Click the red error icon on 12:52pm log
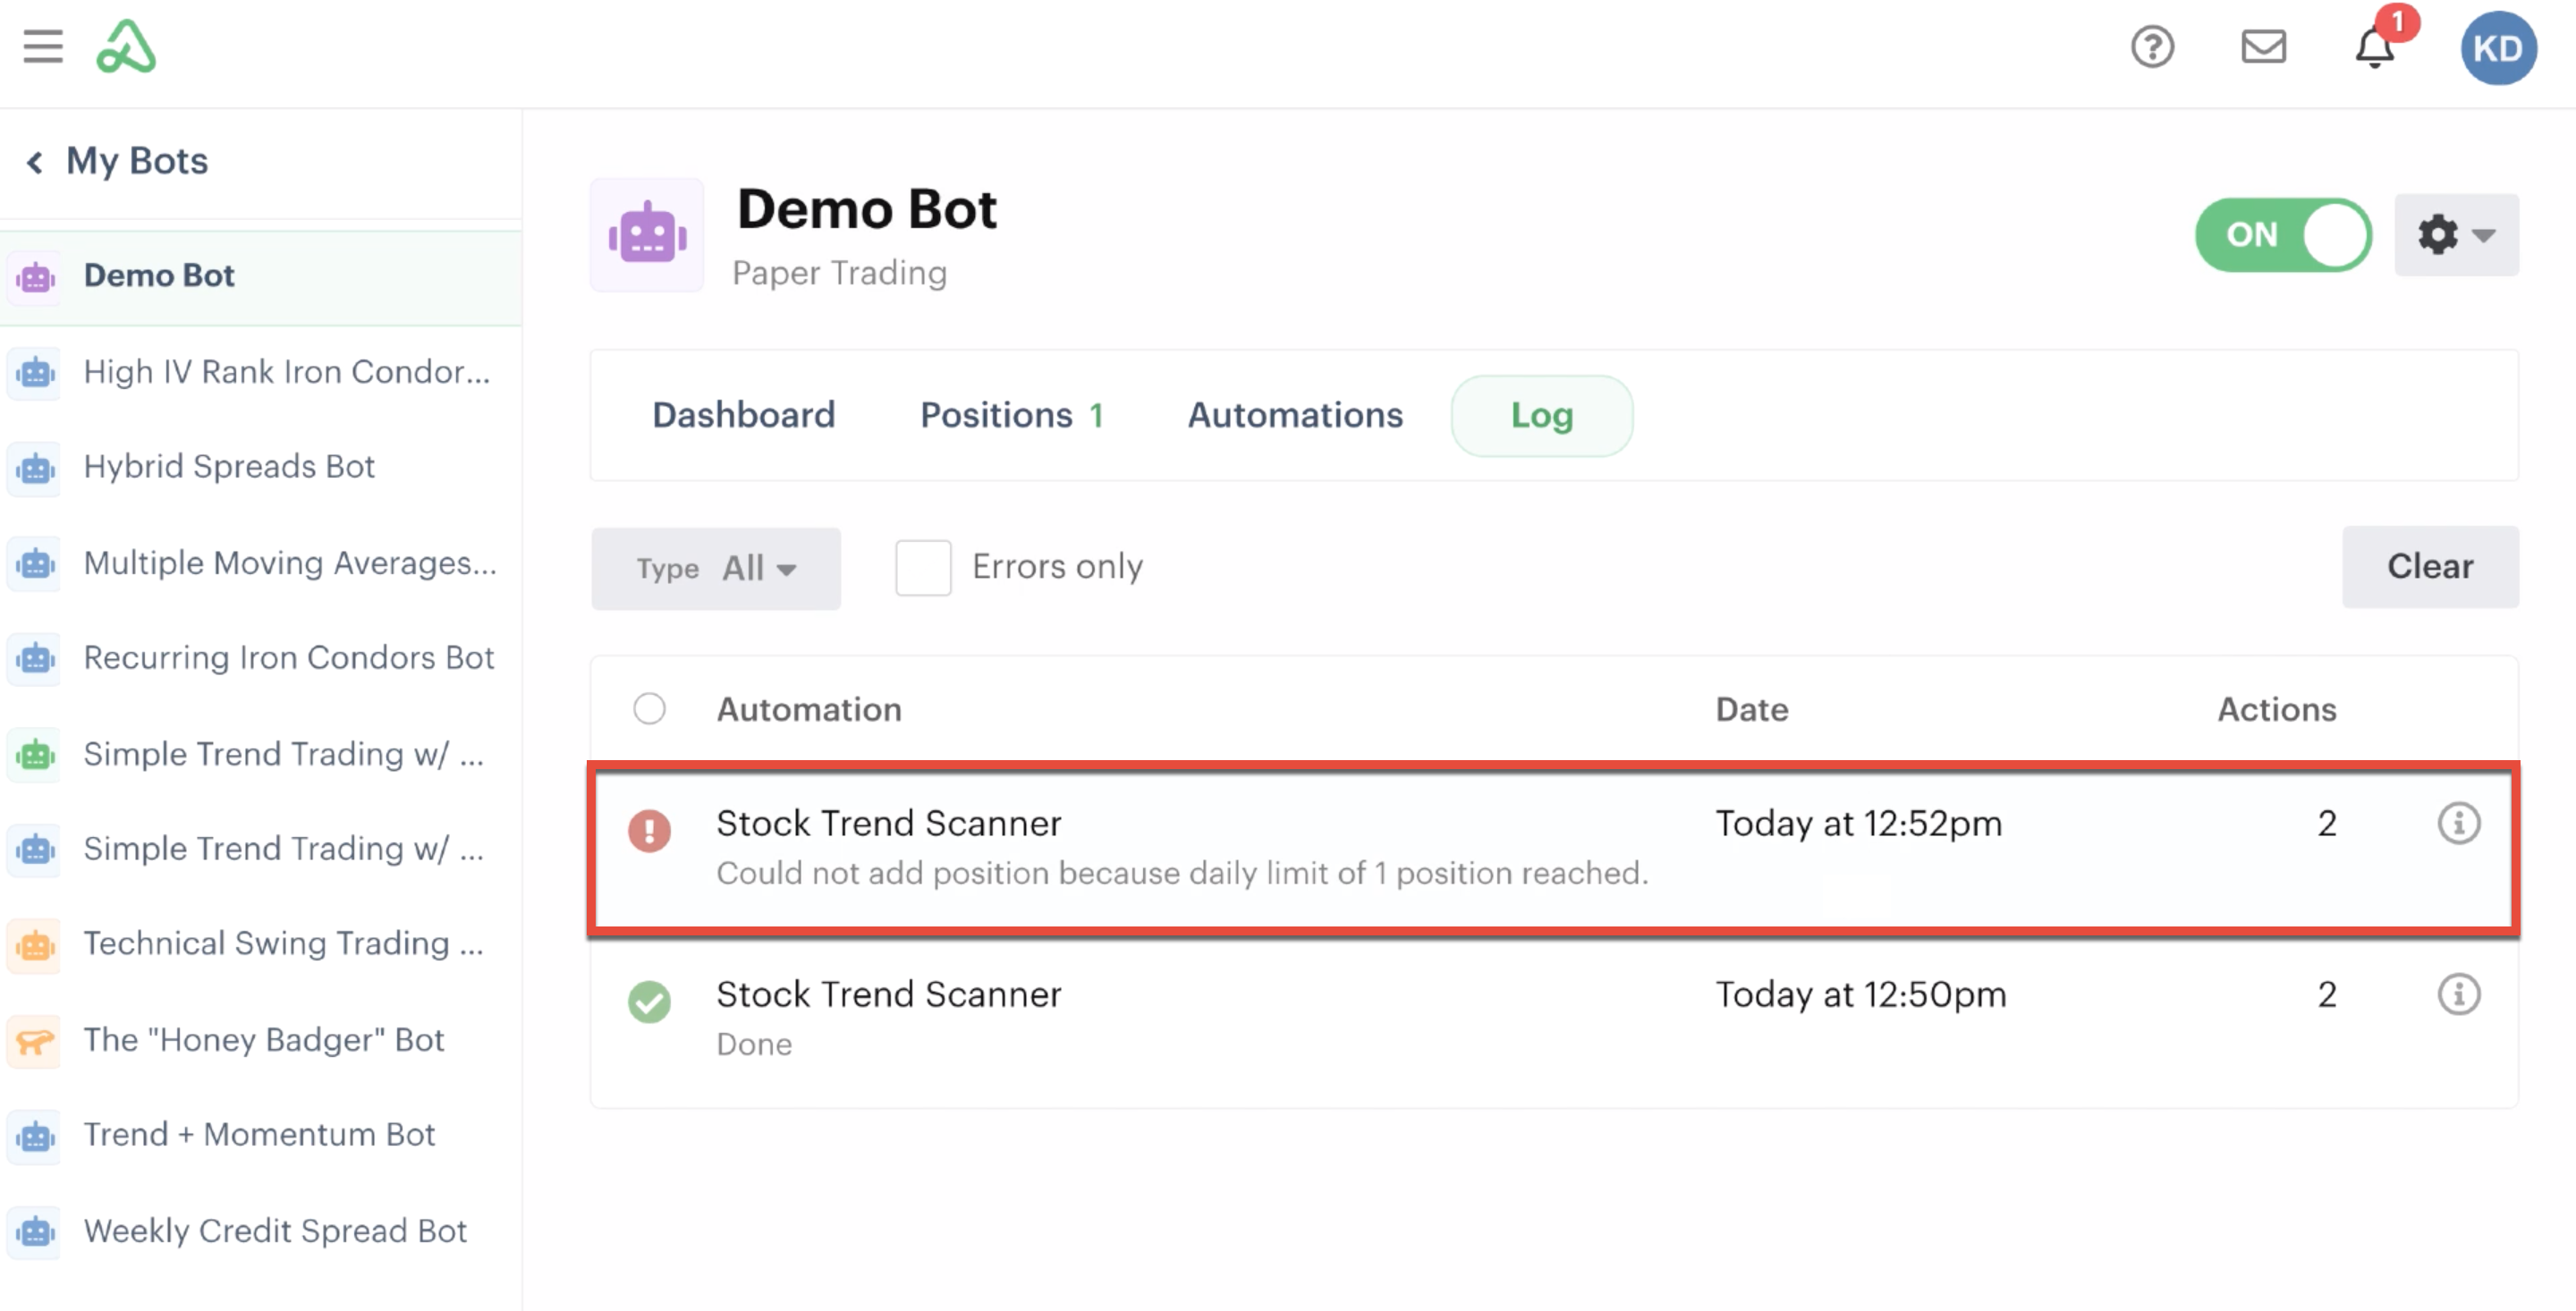The image size is (2576, 1311). pyautogui.click(x=649, y=831)
